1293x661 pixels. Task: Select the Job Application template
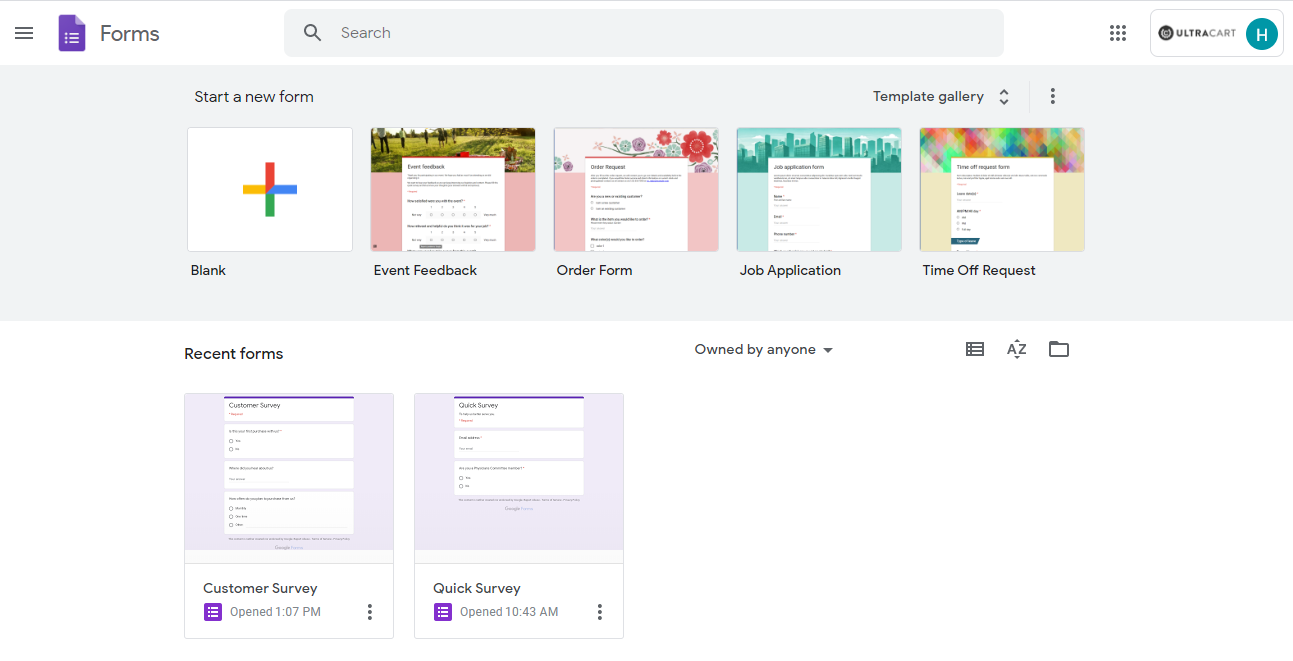pos(819,190)
